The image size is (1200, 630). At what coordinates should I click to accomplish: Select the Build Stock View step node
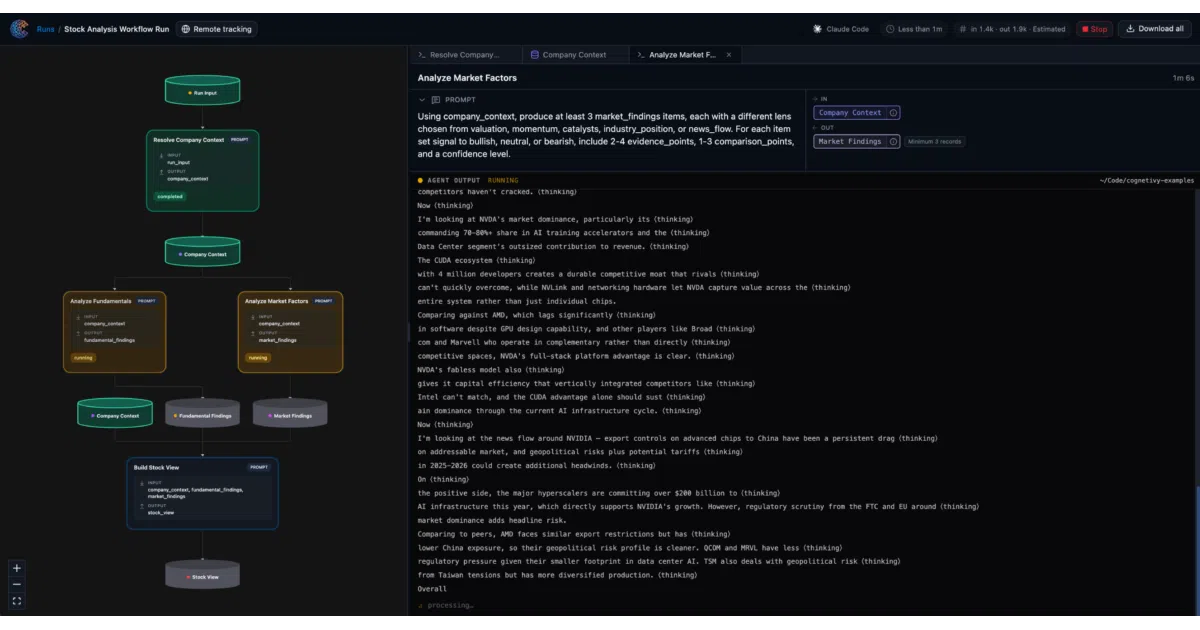(202, 493)
